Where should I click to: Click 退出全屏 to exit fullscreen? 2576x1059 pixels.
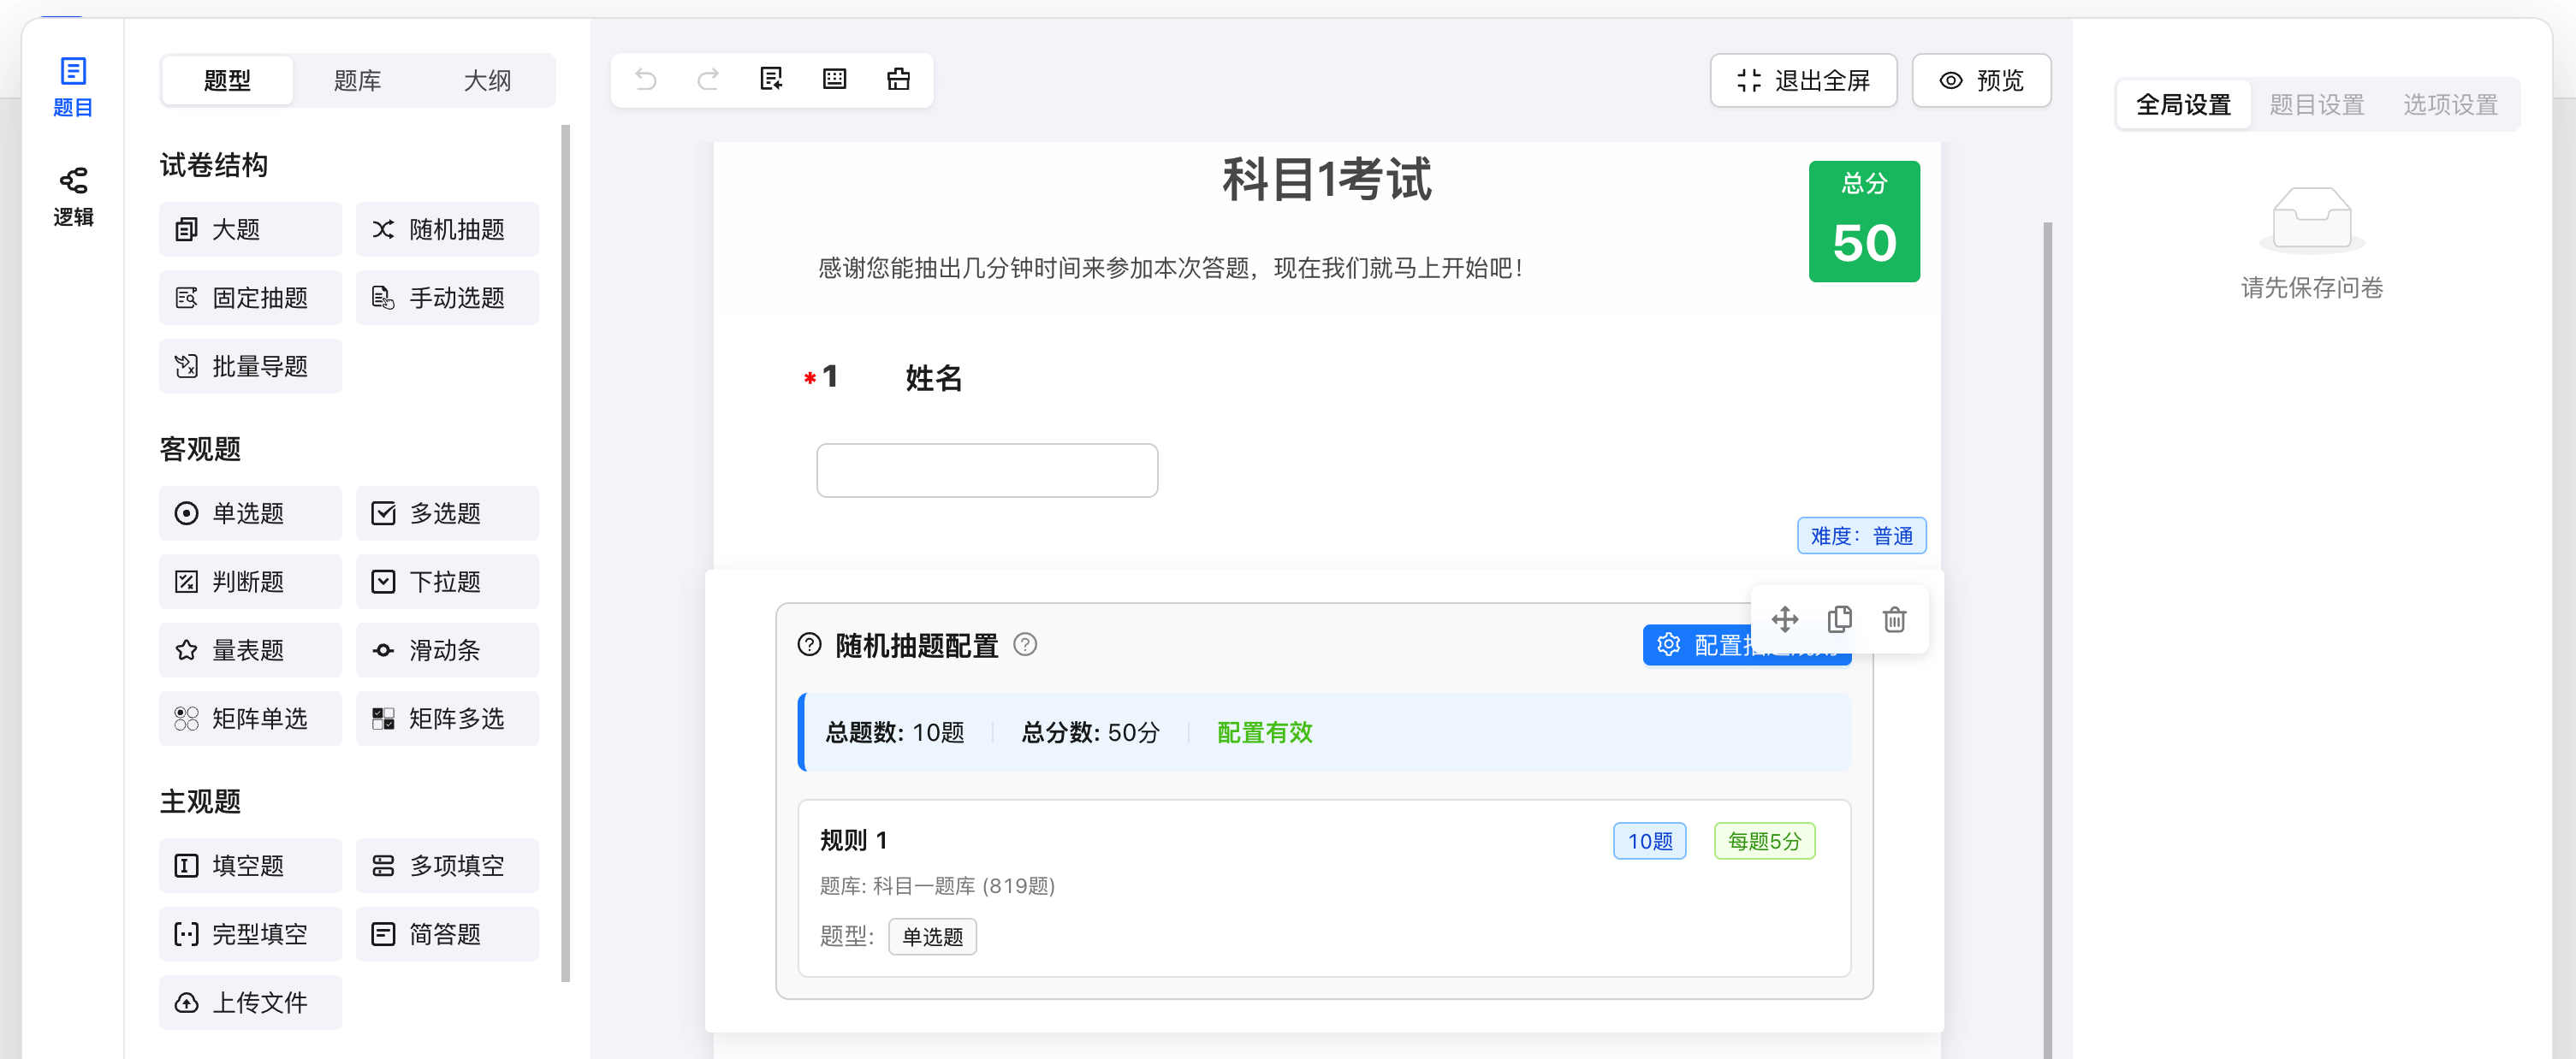click(x=1803, y=80)
